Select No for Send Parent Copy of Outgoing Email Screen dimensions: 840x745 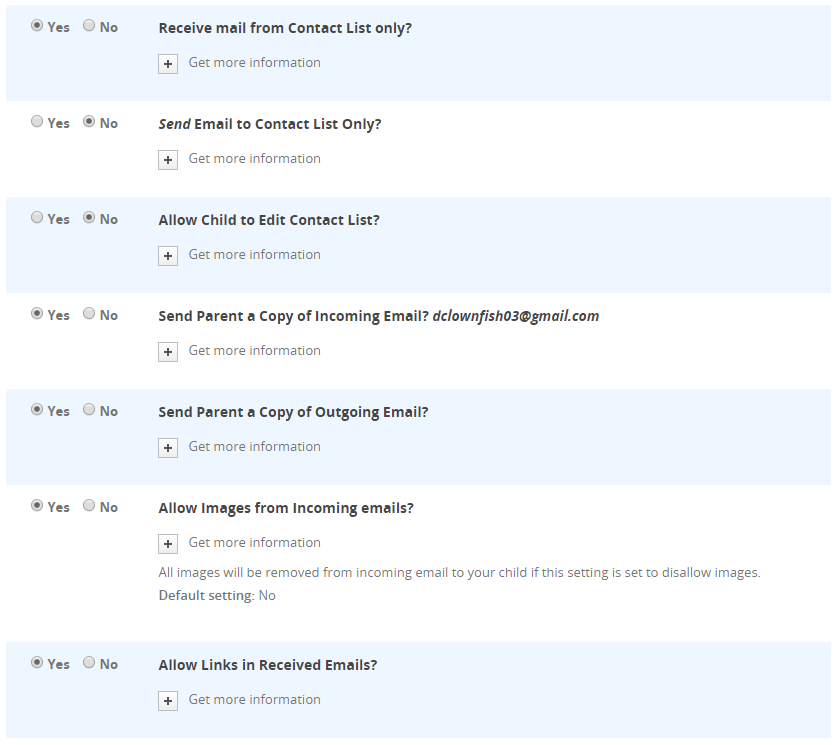(89, 410)
